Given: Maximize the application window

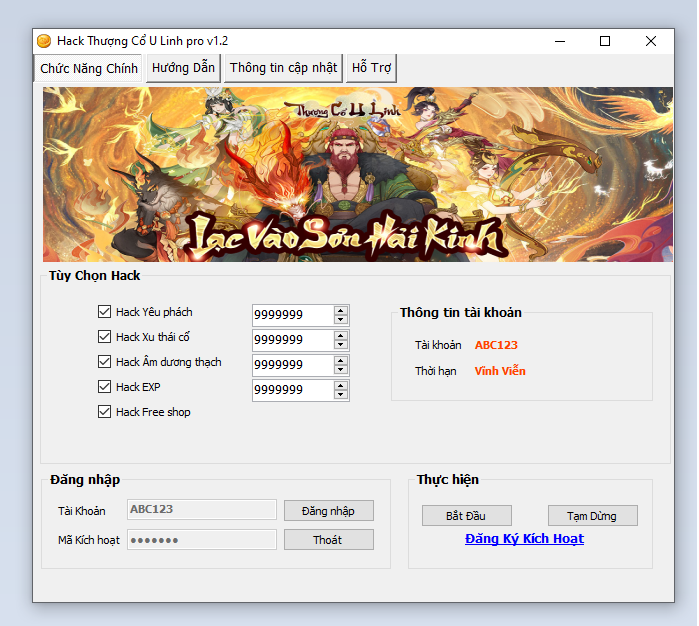Looking at the screenshot, I should tap(604, 41).
